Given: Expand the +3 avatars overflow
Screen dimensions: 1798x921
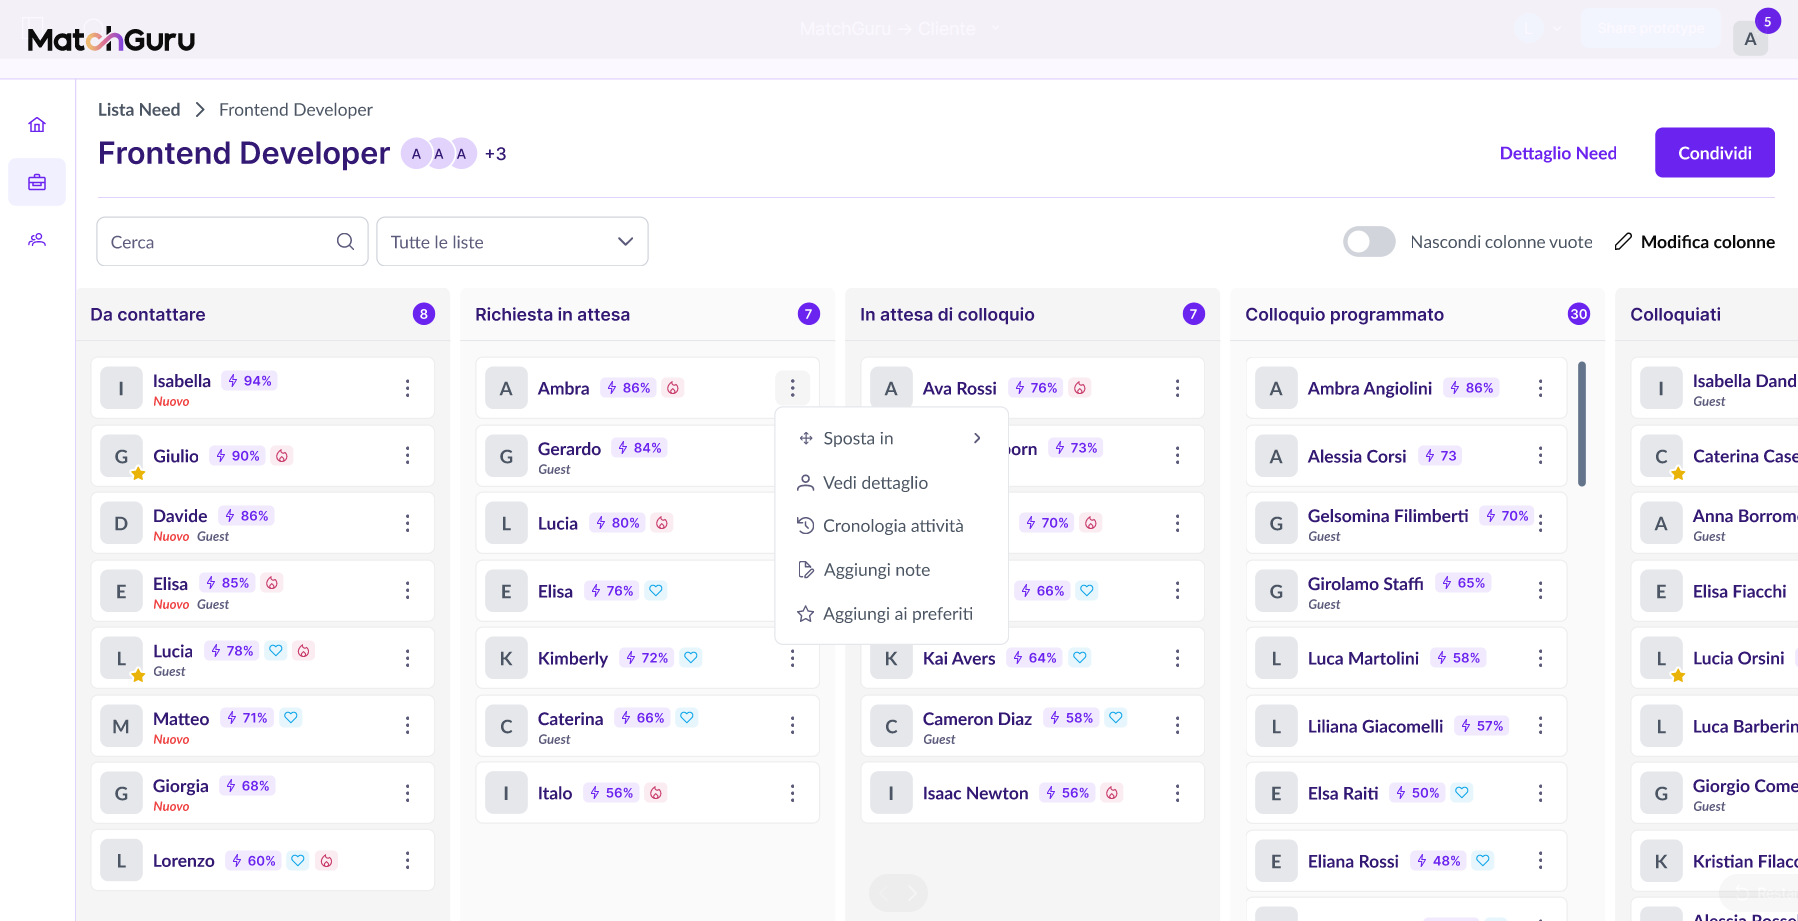Looking at the screenshot, I should [x=495, y=154].
